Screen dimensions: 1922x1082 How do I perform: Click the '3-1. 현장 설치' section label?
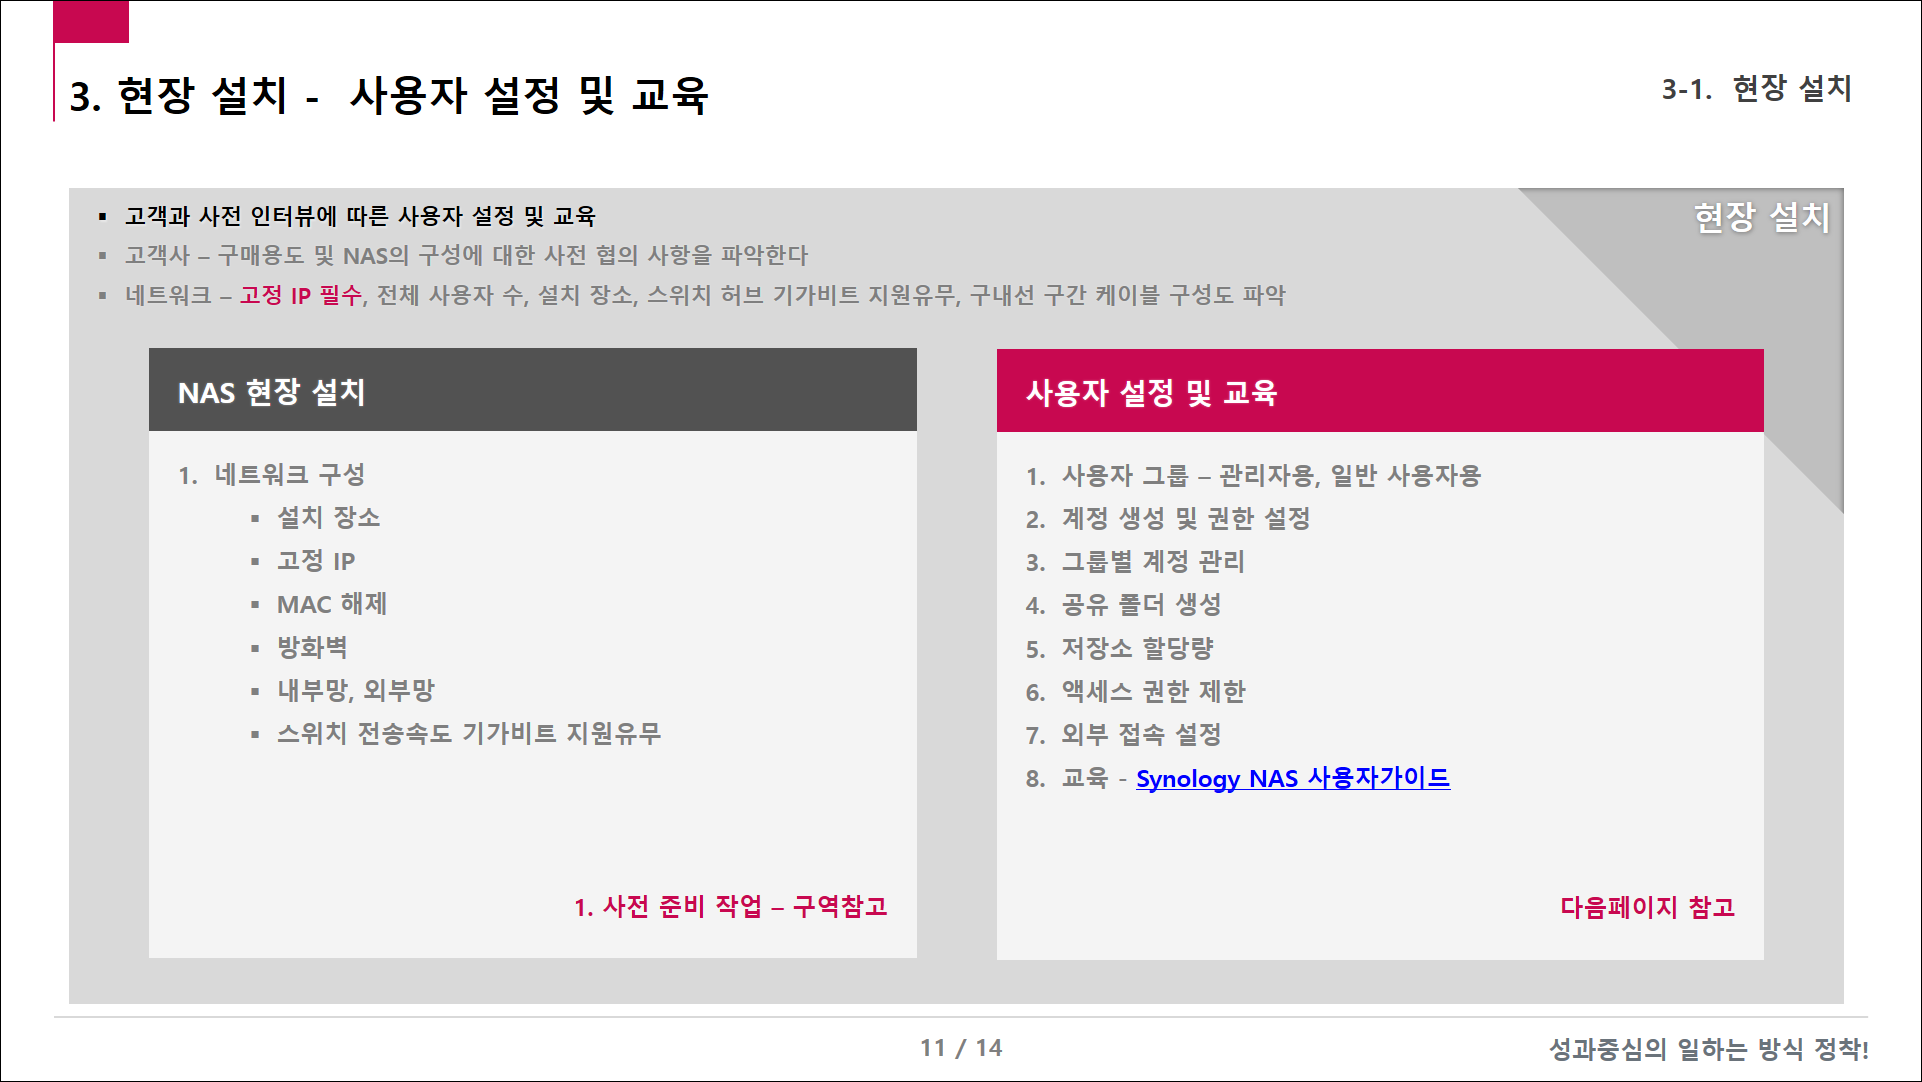tap(1756, 90)
